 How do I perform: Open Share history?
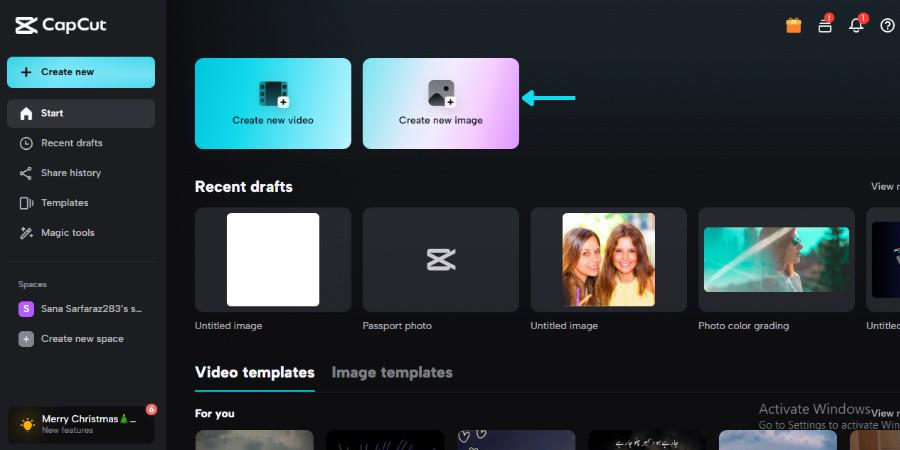81,173
